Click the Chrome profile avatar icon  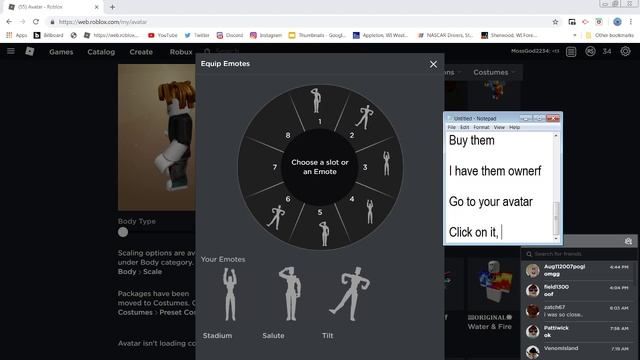click(617, 22)
